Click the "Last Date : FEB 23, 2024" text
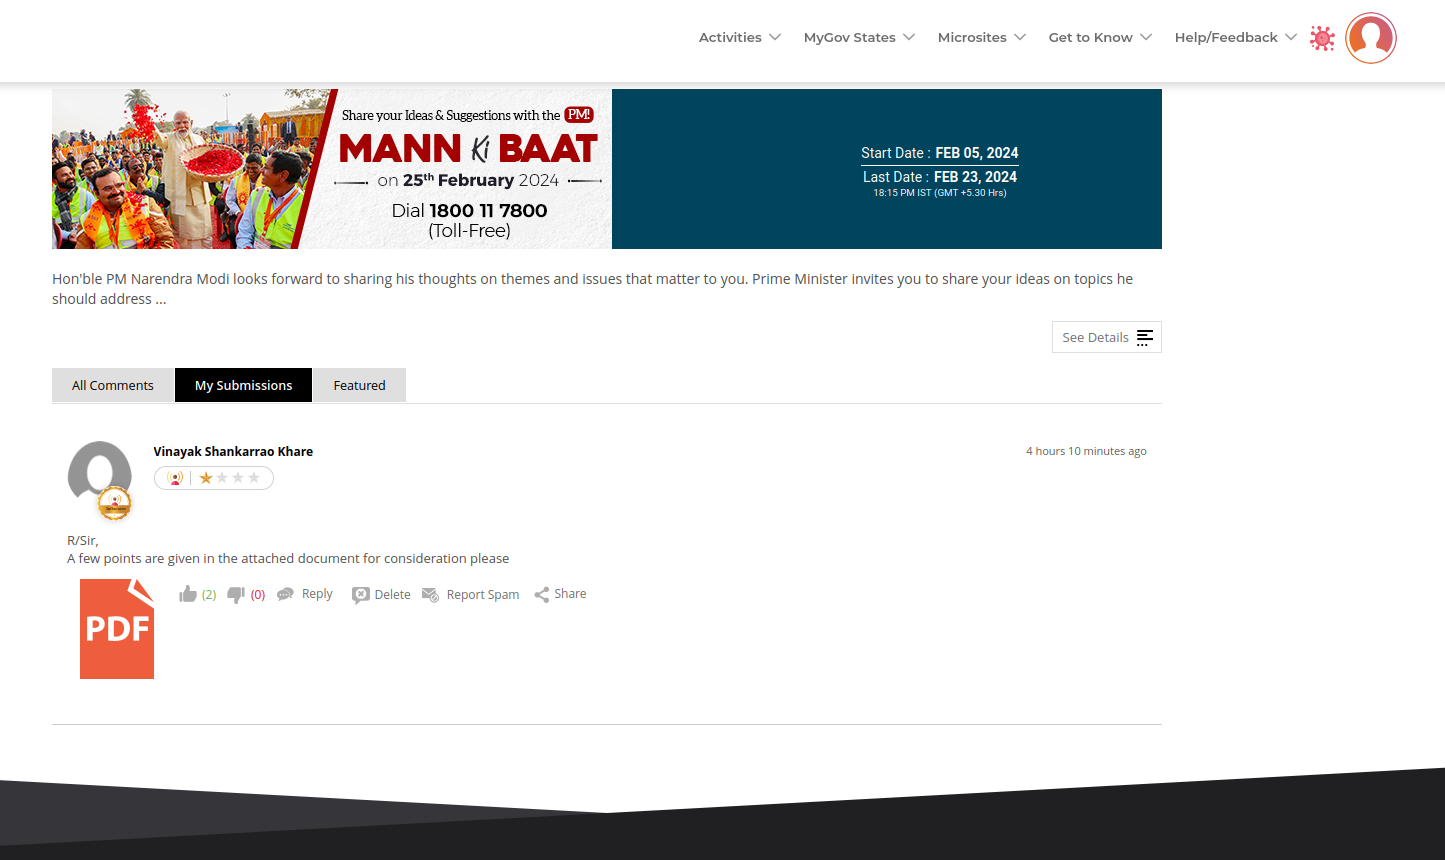The width and height of the screenshot is (1445, 860). (940, 177)
